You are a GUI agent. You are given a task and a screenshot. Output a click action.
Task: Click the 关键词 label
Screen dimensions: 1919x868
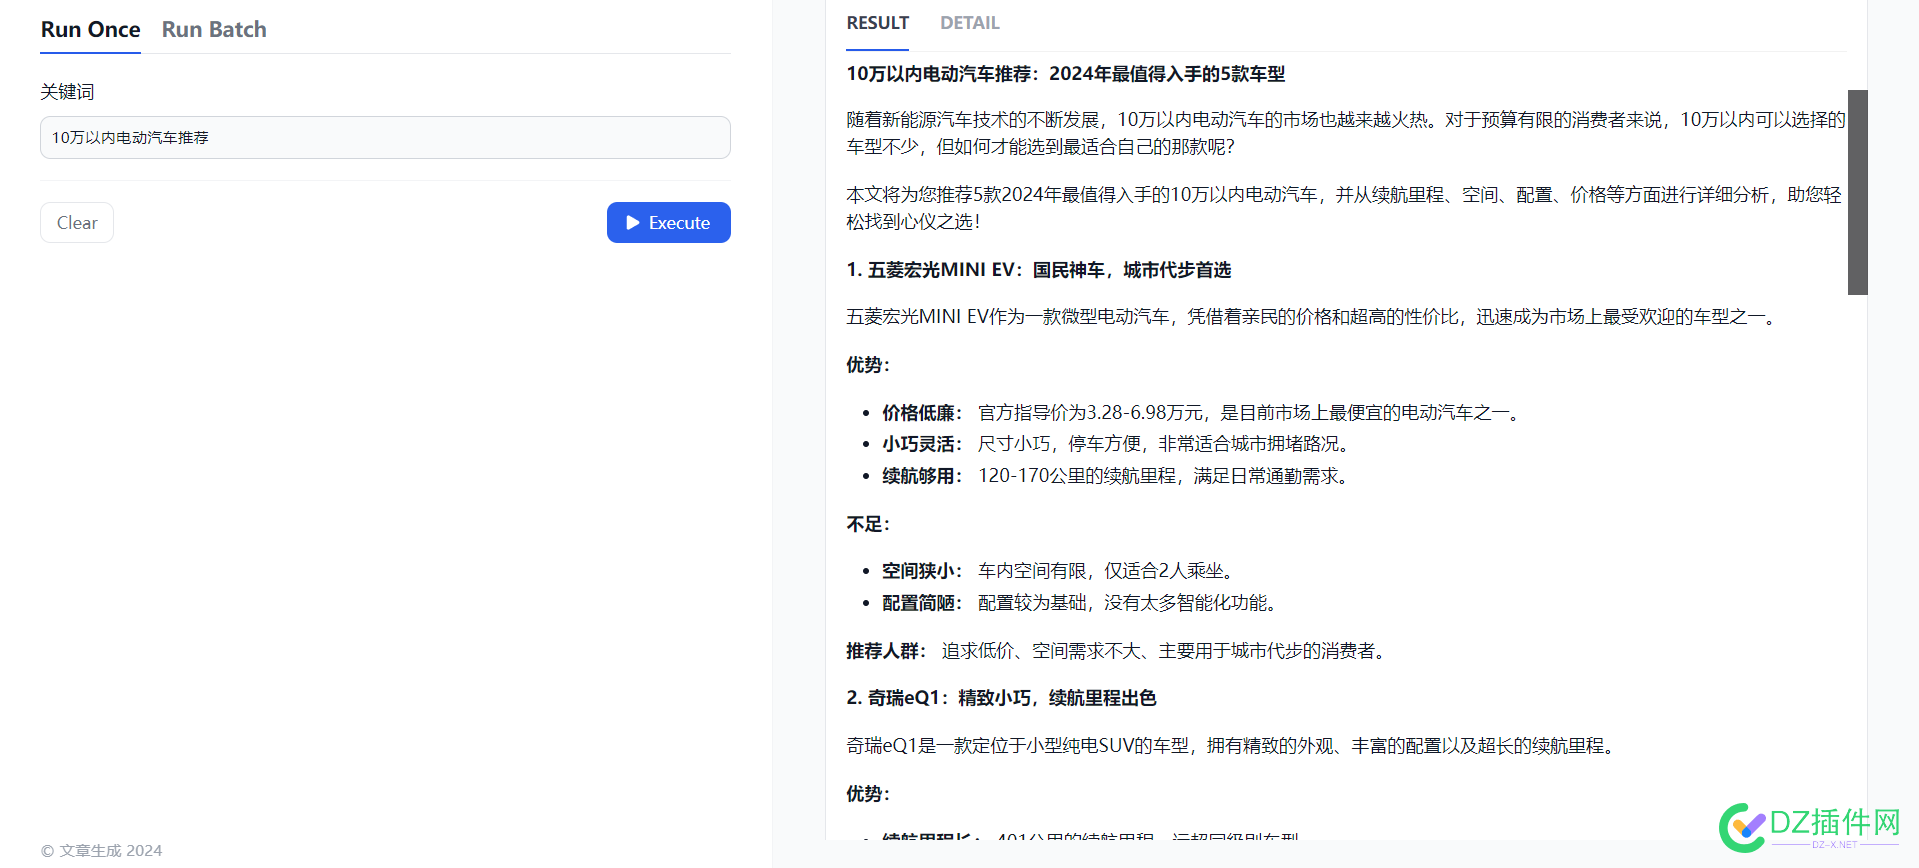point(67,92)
